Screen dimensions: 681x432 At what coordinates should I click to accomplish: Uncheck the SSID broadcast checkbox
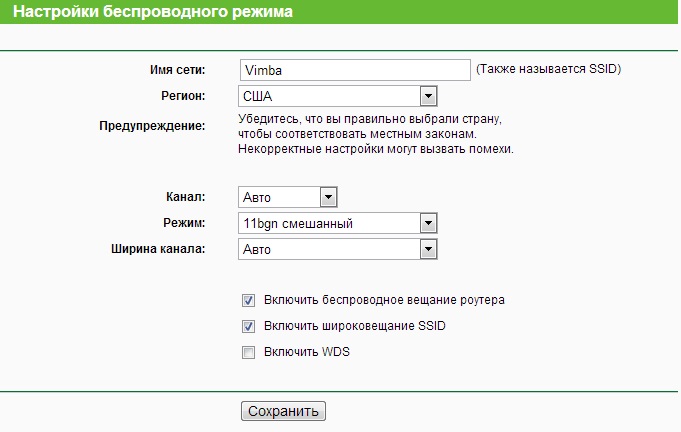point(247,326)
